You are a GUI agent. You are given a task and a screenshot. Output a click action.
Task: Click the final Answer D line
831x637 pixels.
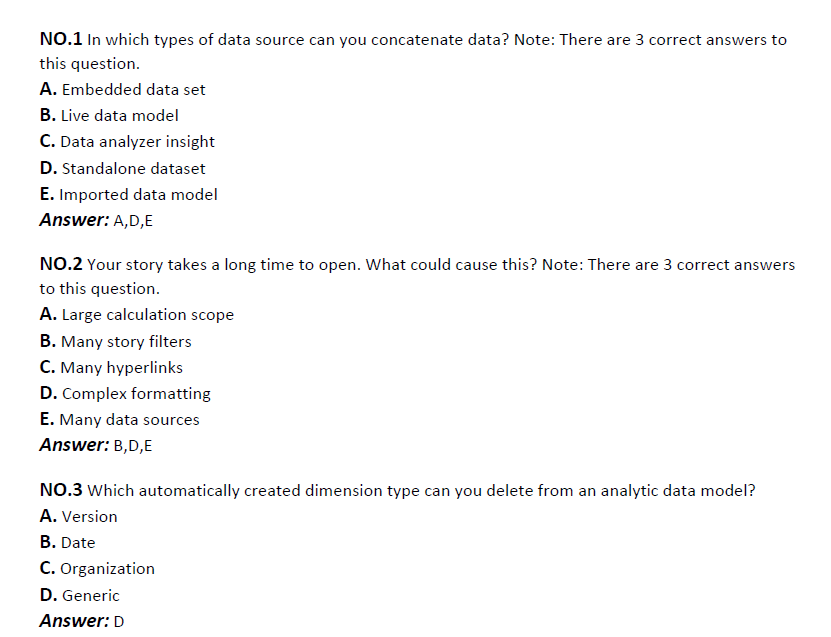pos(82,621)
